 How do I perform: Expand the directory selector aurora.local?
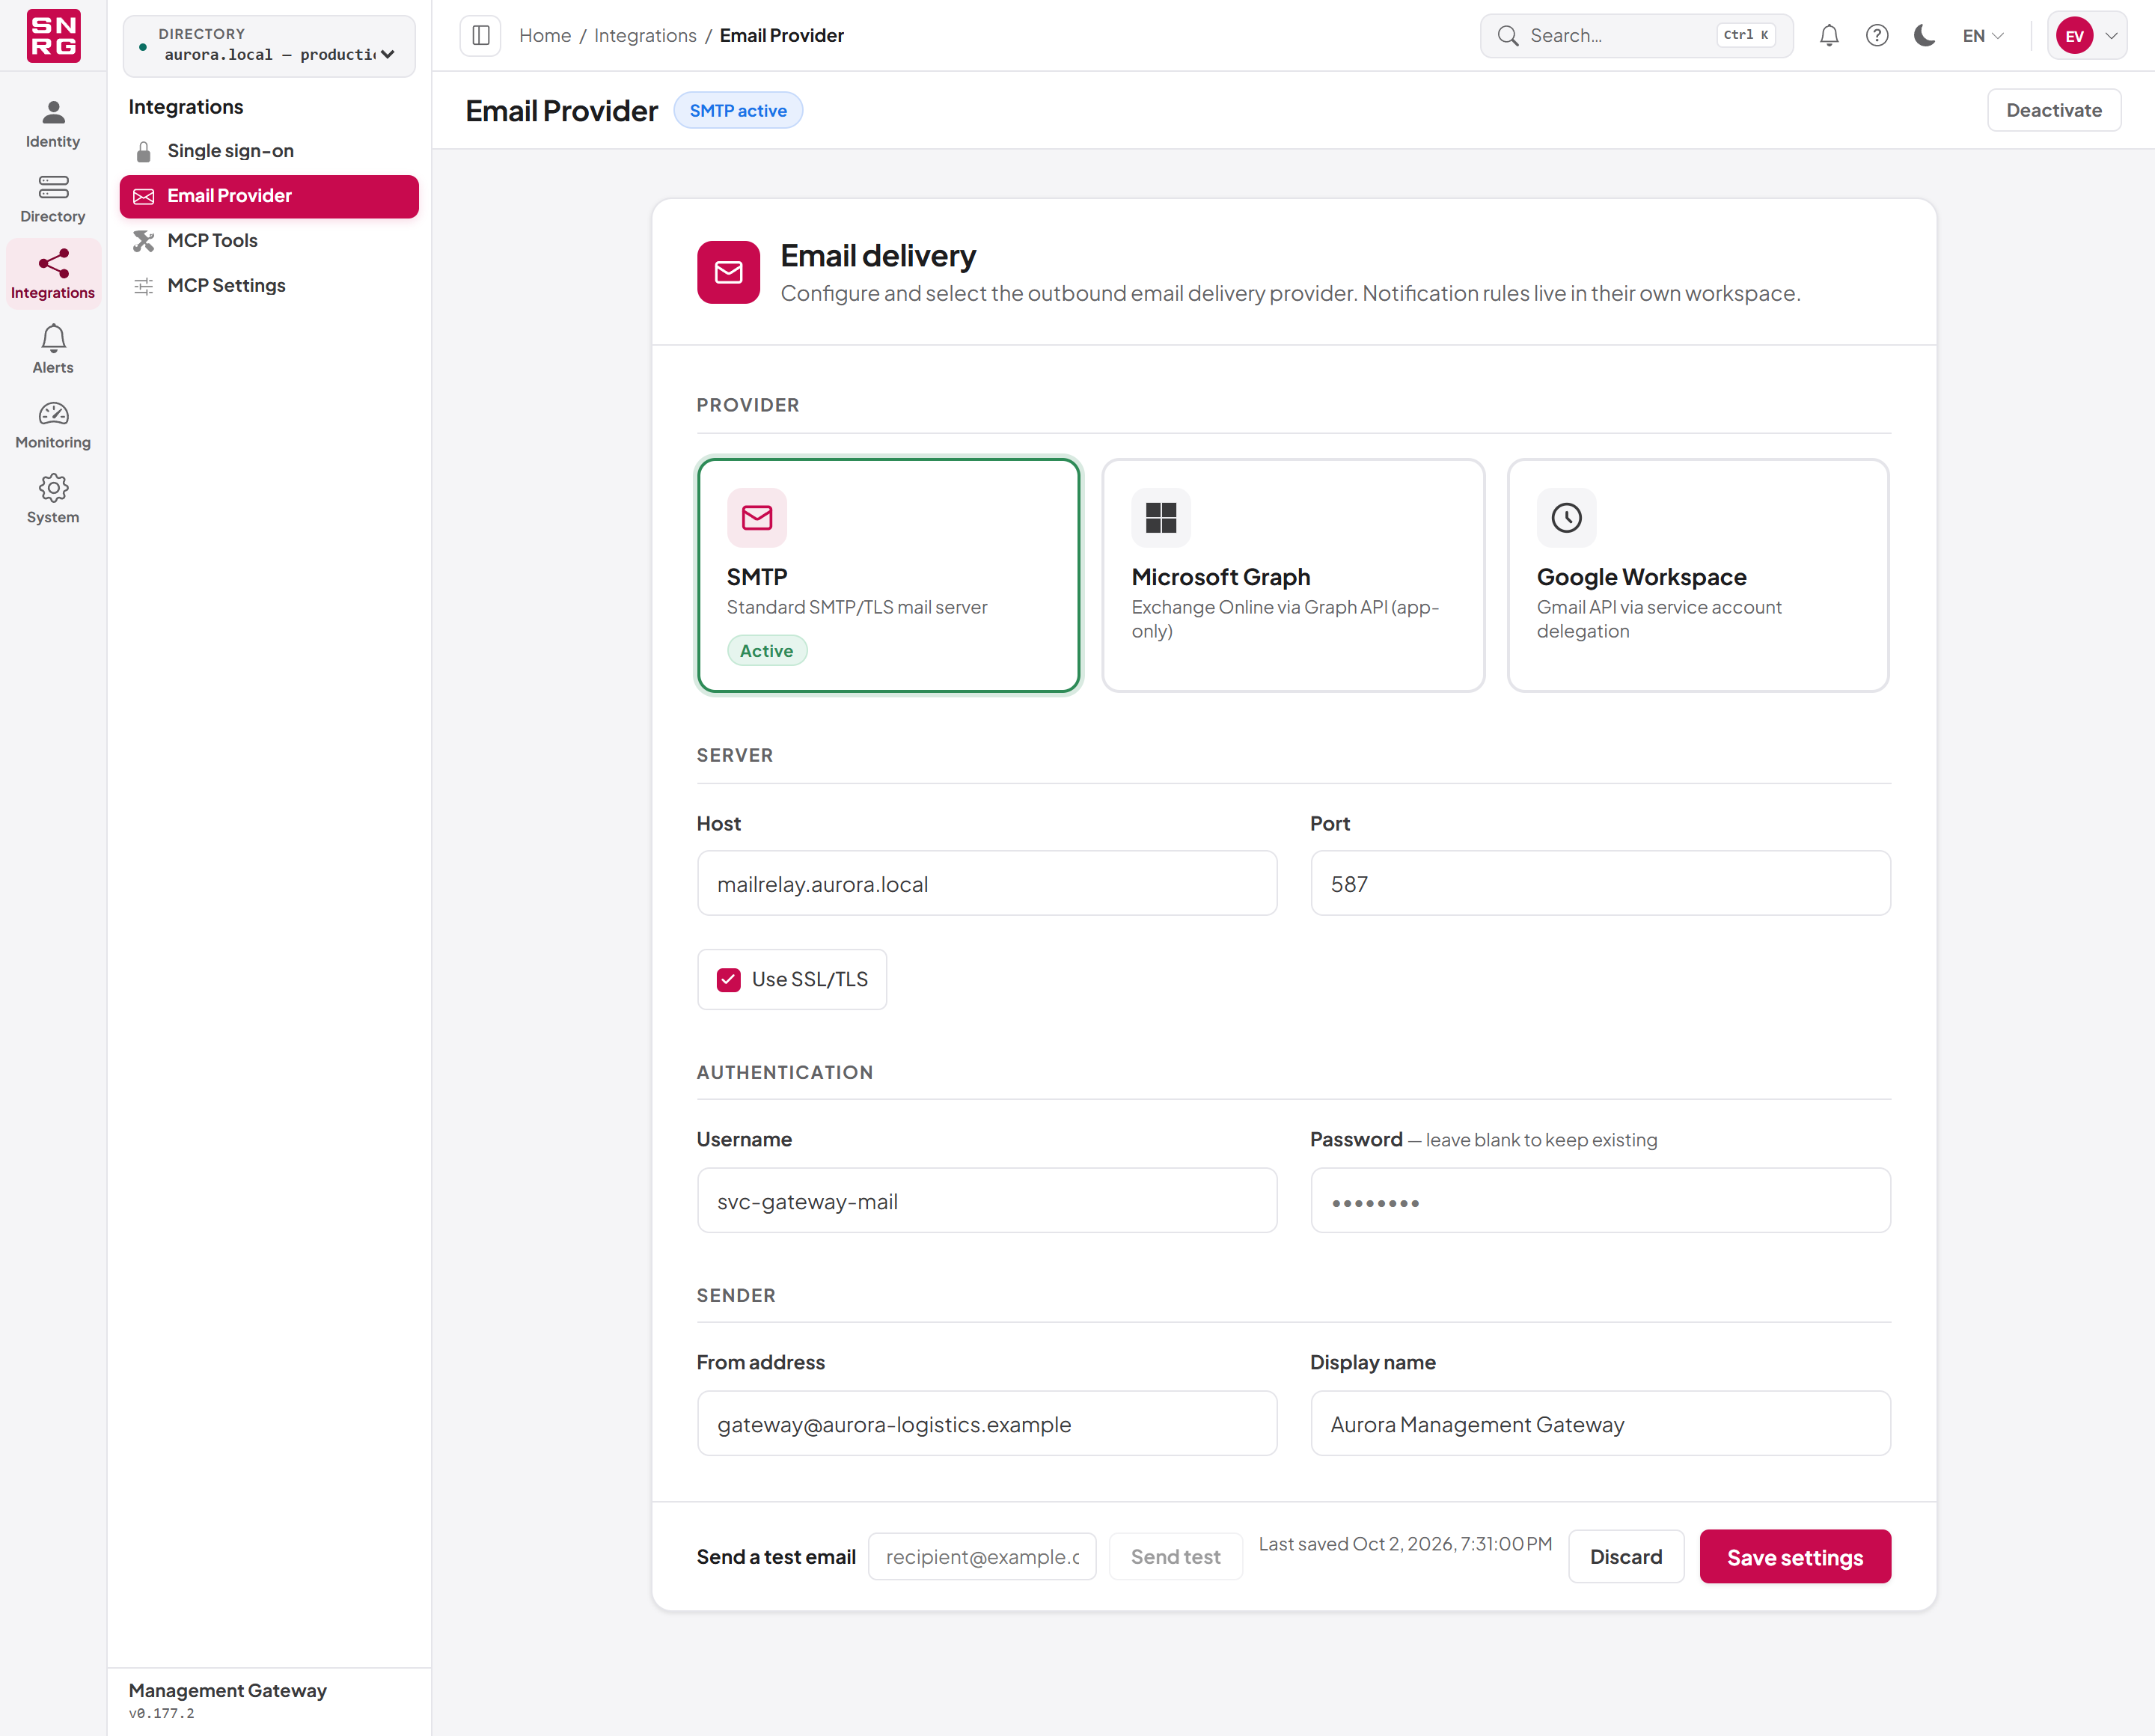pos(269,46)
